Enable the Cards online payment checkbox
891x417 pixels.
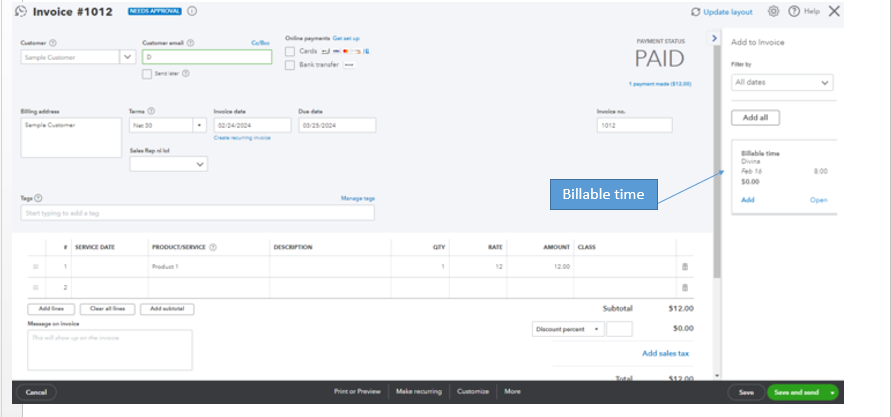point(290,51)
